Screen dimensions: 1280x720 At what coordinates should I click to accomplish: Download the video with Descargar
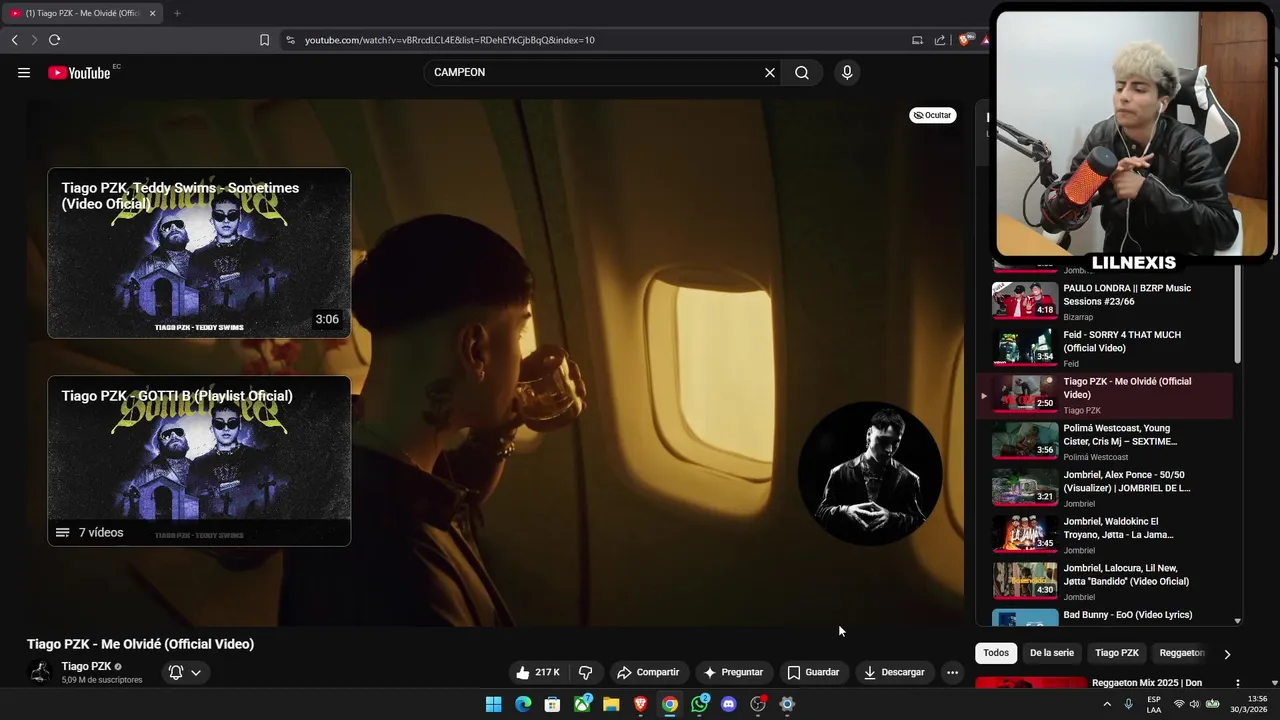pos(894,672)
